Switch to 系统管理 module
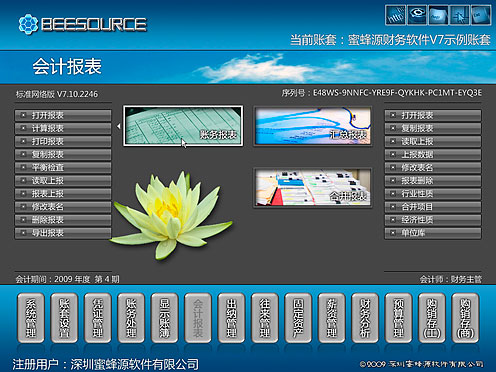This screenshot has width=496, height=372. pyautogui.click(x=31, y=318)
